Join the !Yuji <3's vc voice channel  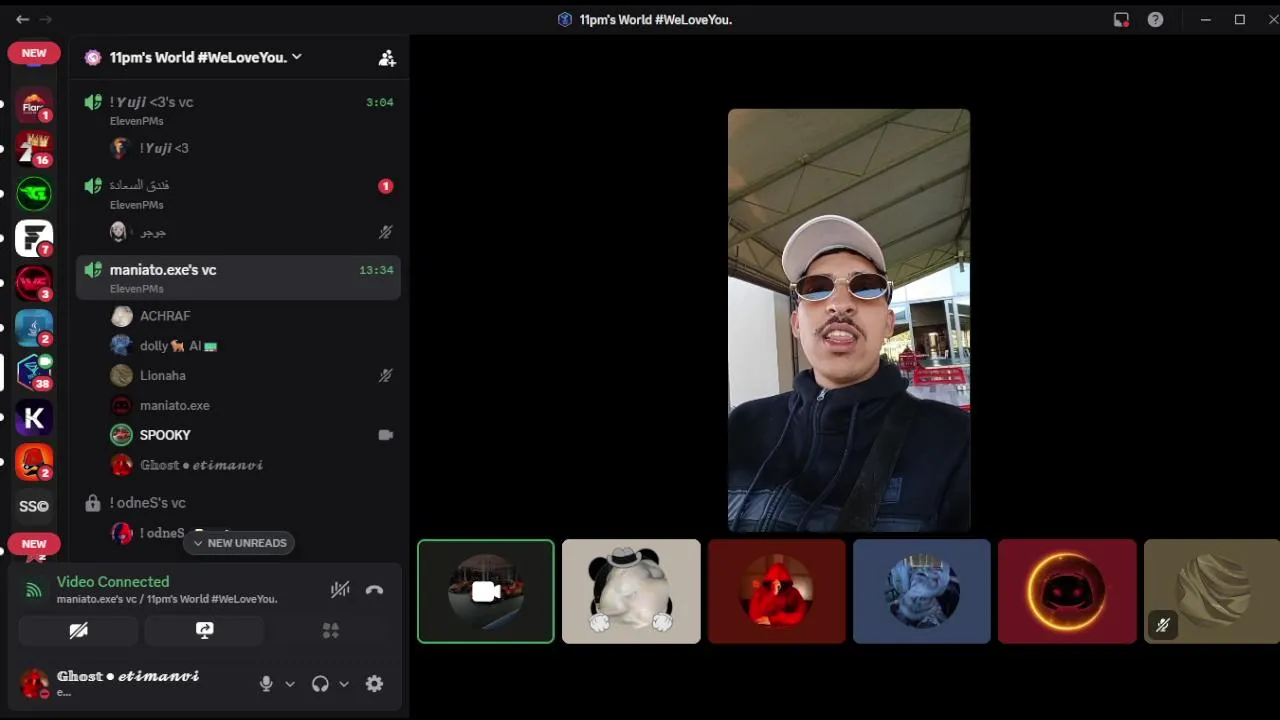(238, 110)
